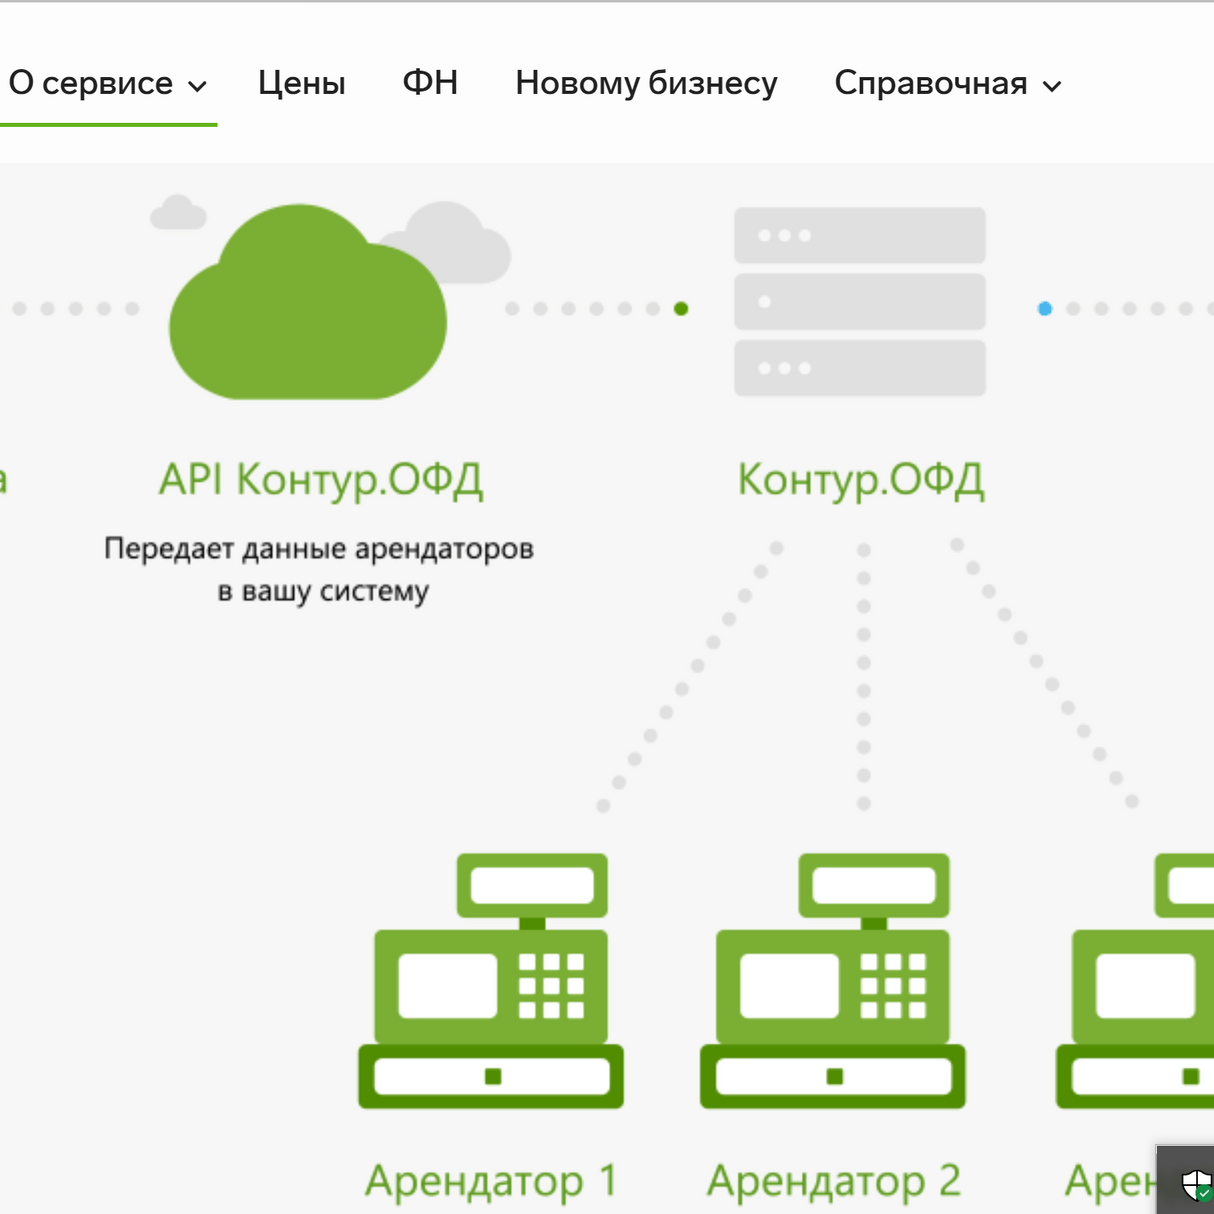Click the small gray cloud at upper left
Image resolution: width=1214 pixels, height=1214 pixels.
click(178, 212)
